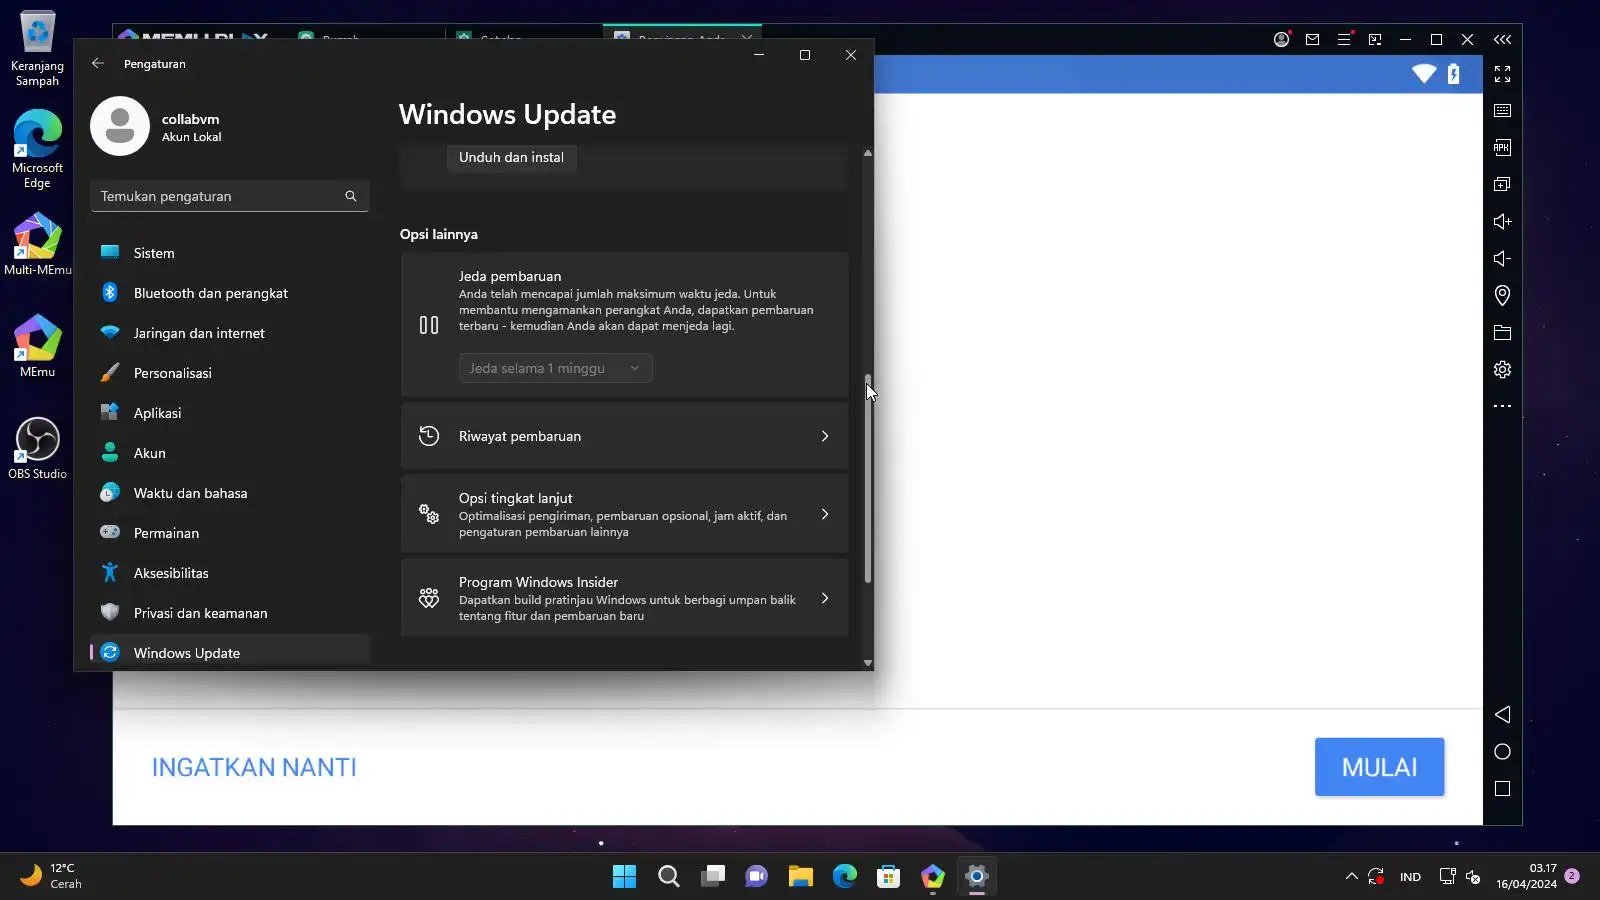Open MEmu multi-instance icon
Image resolution: width=1600 pixels, height=900 pixels.
(1502, 184)
